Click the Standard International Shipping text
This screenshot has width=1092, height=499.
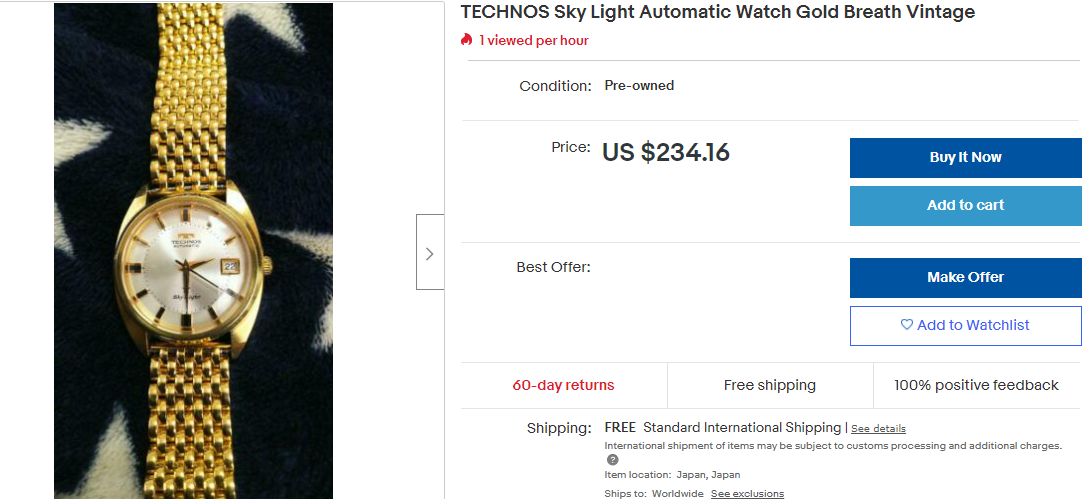741,428
